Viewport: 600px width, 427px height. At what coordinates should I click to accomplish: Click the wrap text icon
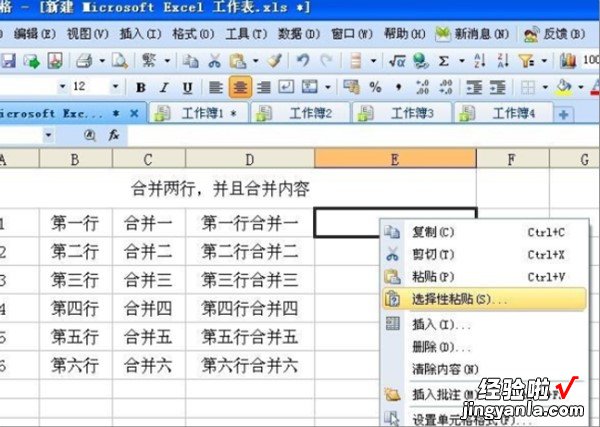tap(286, 88)
